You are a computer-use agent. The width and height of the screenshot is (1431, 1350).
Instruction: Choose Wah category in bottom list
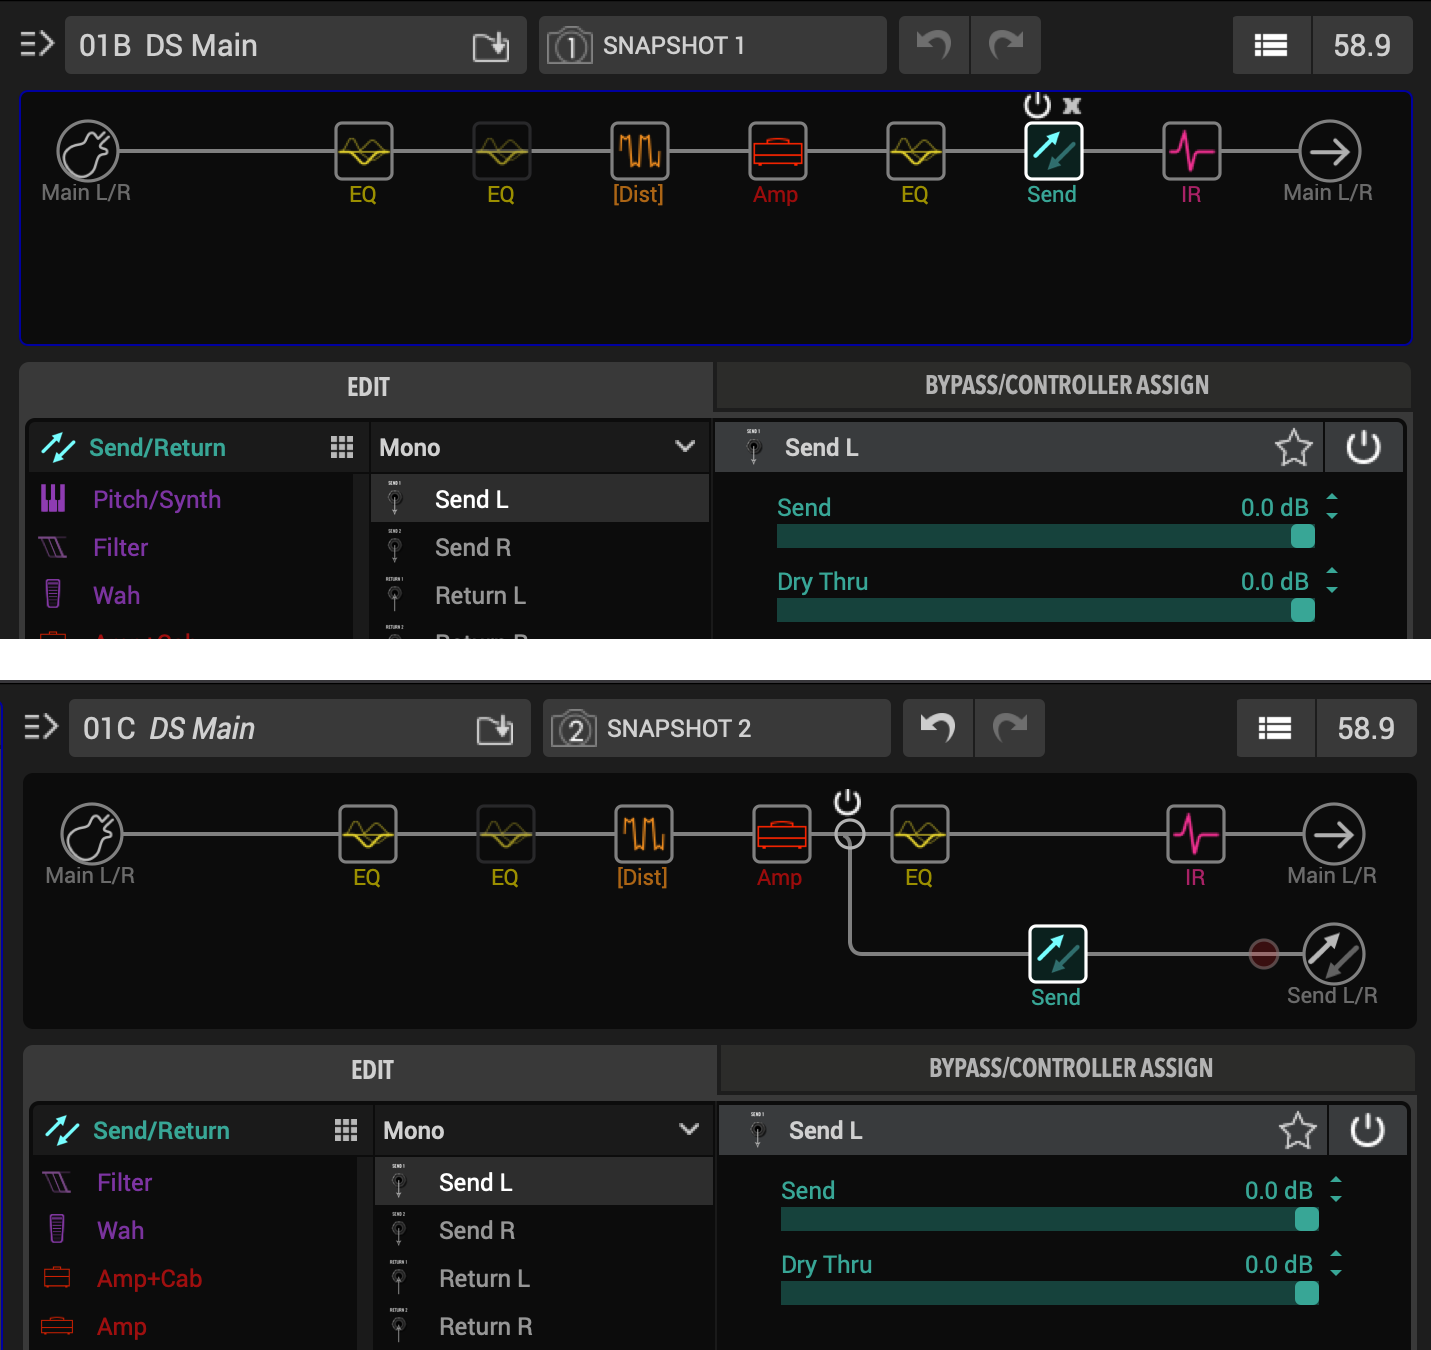[195, 1230]
